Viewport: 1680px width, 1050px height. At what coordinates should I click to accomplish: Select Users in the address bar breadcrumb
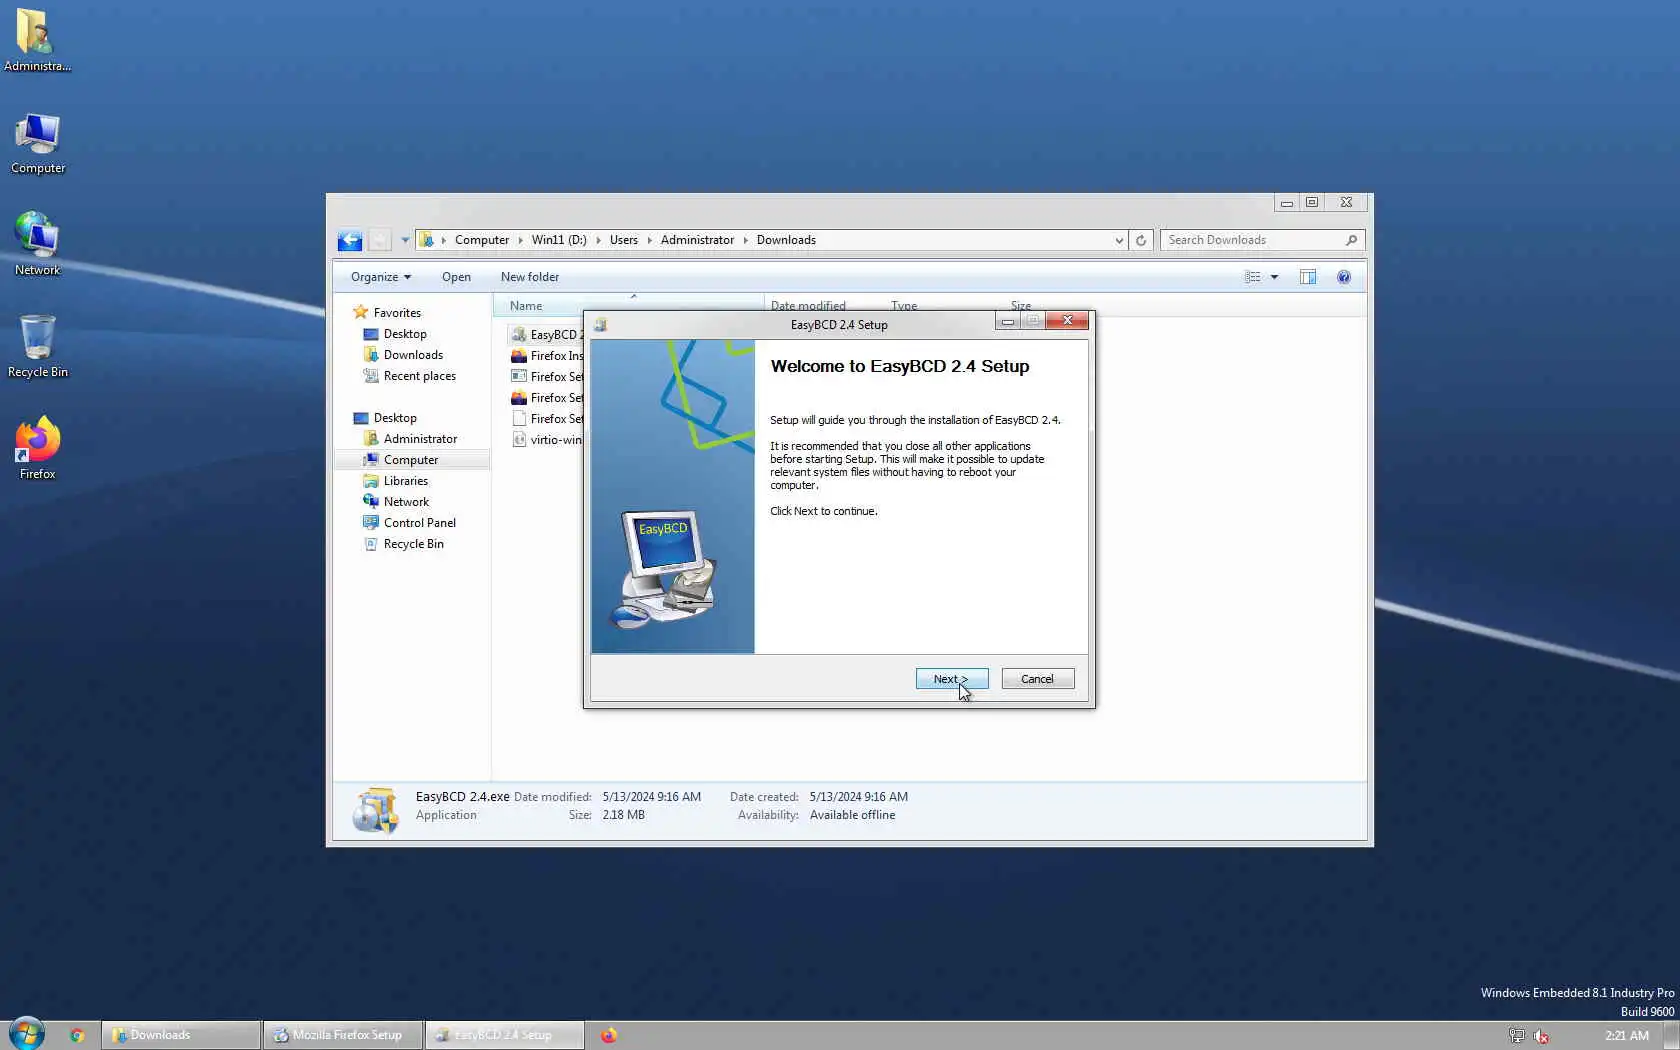point(624,240)
